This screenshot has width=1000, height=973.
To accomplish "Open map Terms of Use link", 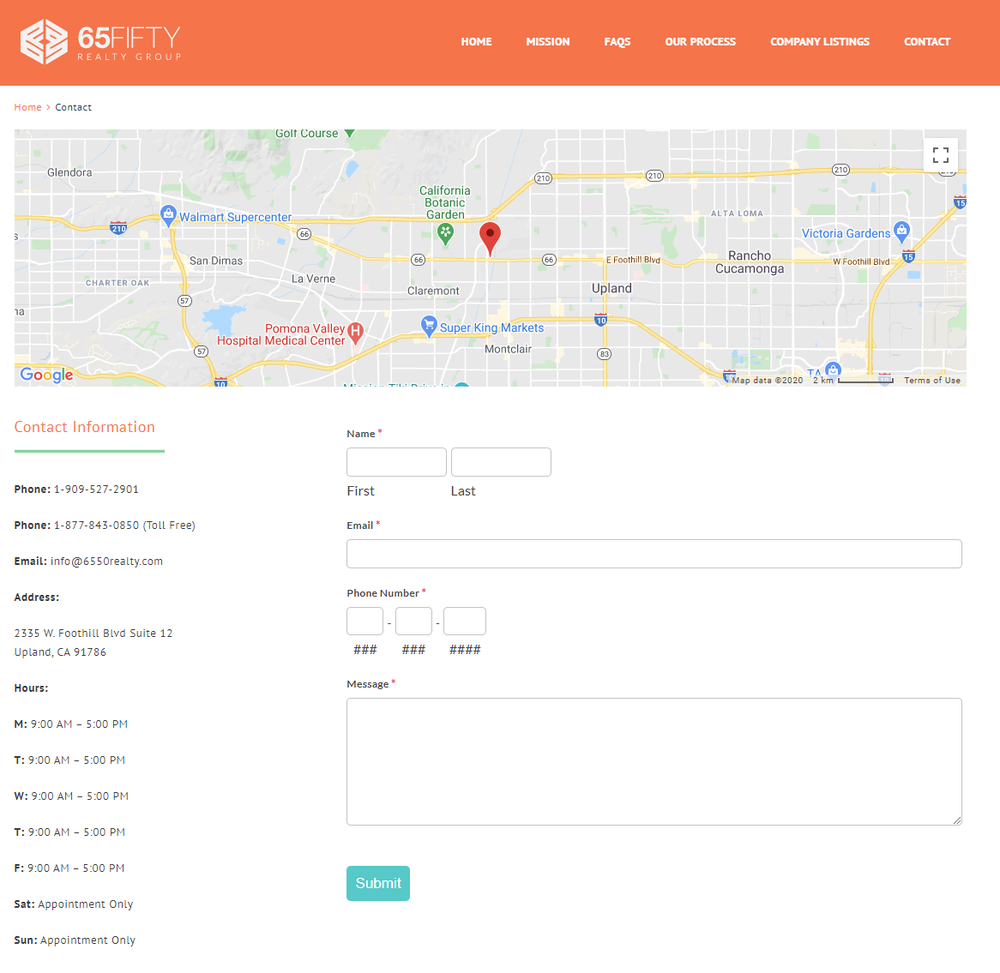I will pyautogui.click(x=932, y=380).
